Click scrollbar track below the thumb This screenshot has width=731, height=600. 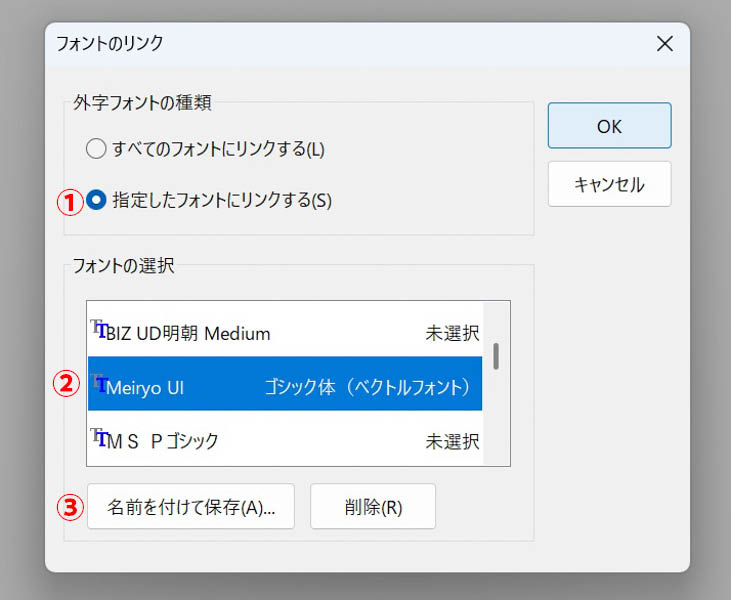click(496, 417)
